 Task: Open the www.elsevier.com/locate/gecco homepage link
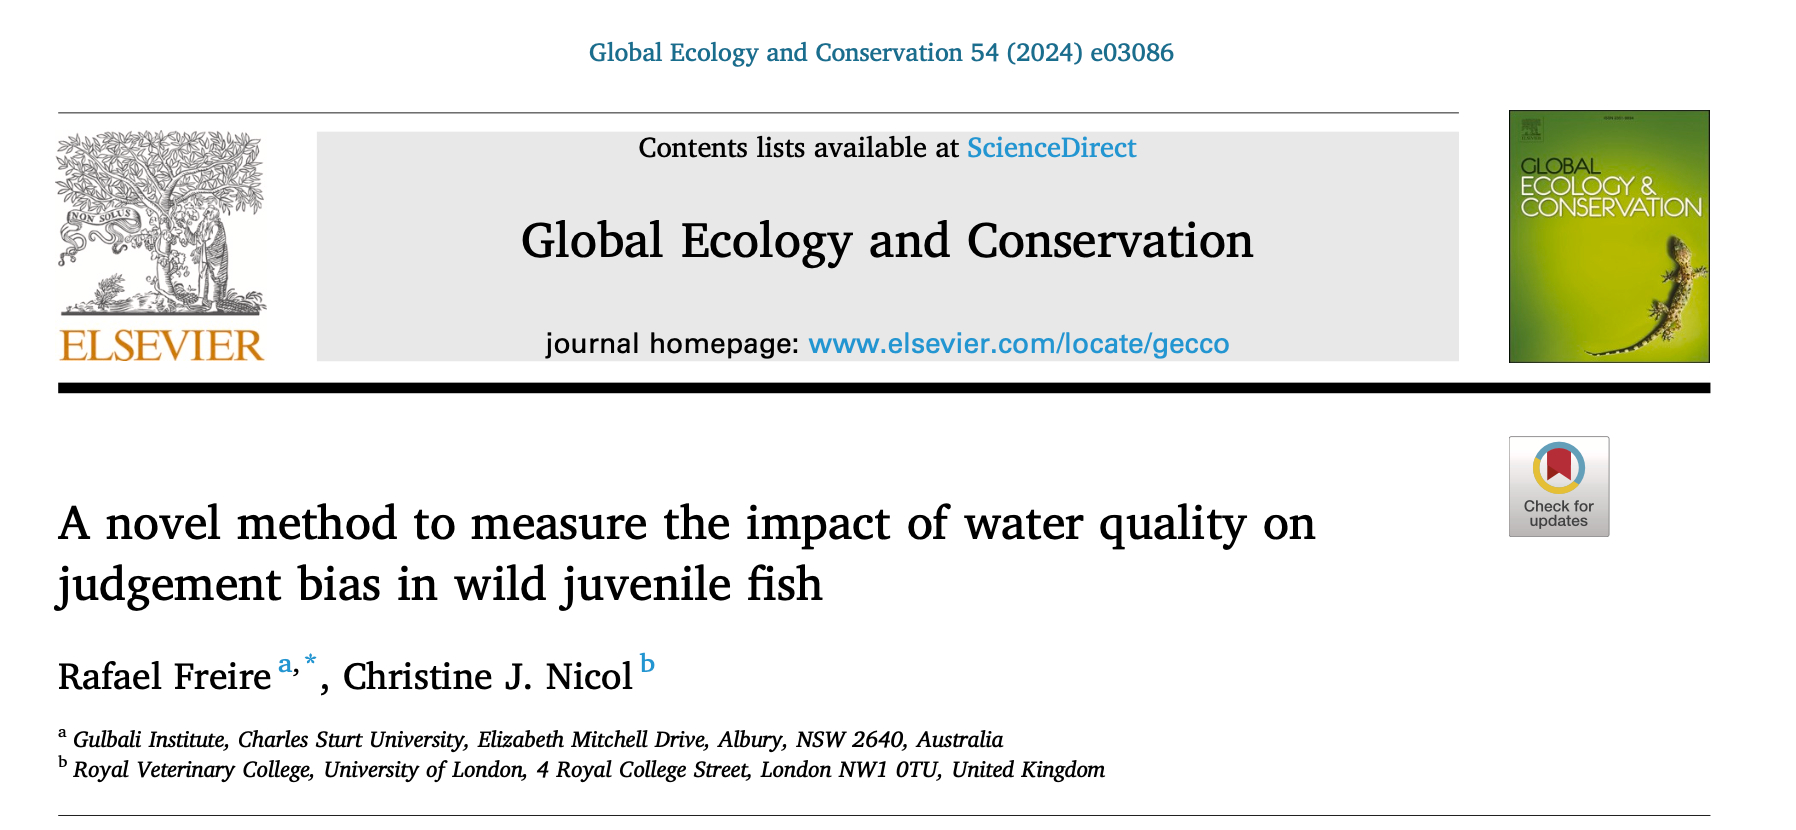(x=1018, y=344)
